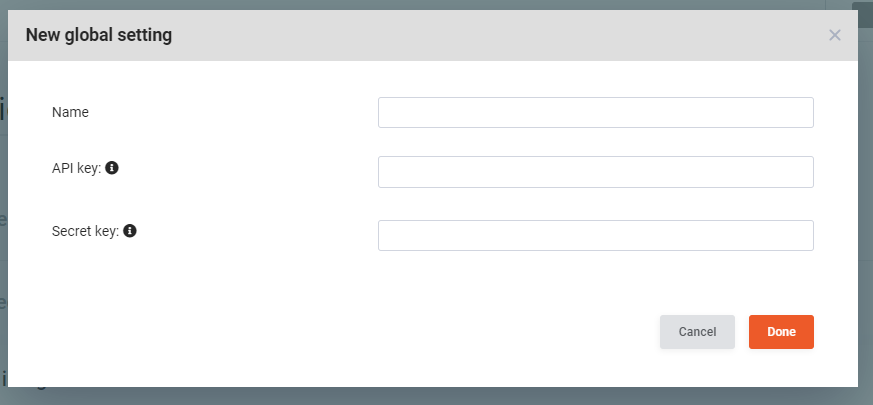Click into the Name input field

596,113
